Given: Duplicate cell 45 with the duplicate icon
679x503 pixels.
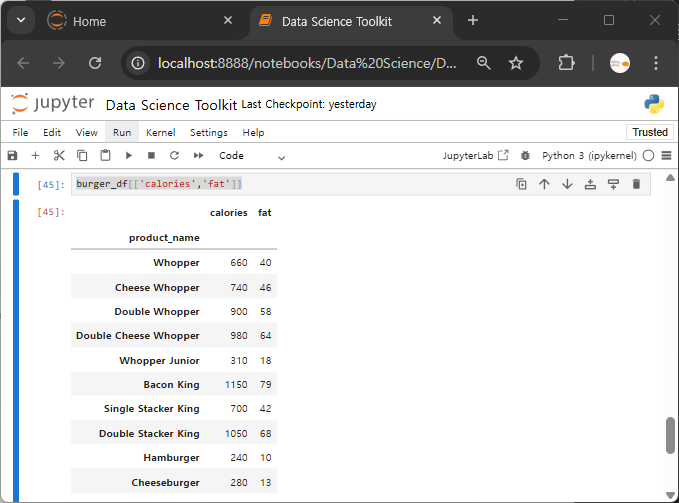Looking at the screenshot, I should coord(521,184).
